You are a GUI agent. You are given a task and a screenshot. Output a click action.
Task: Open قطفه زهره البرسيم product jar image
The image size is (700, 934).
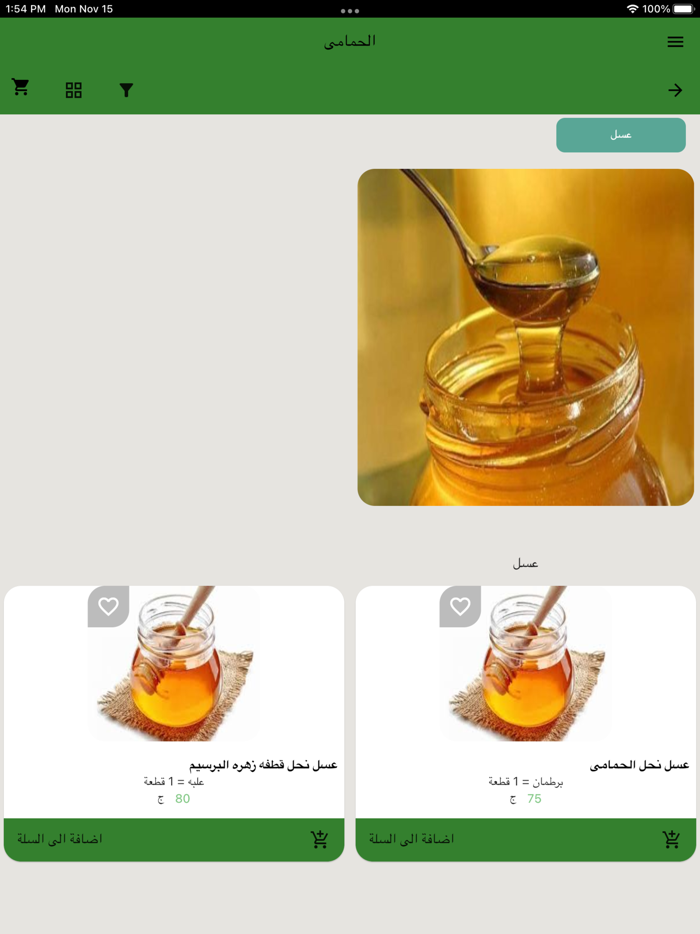174,664
